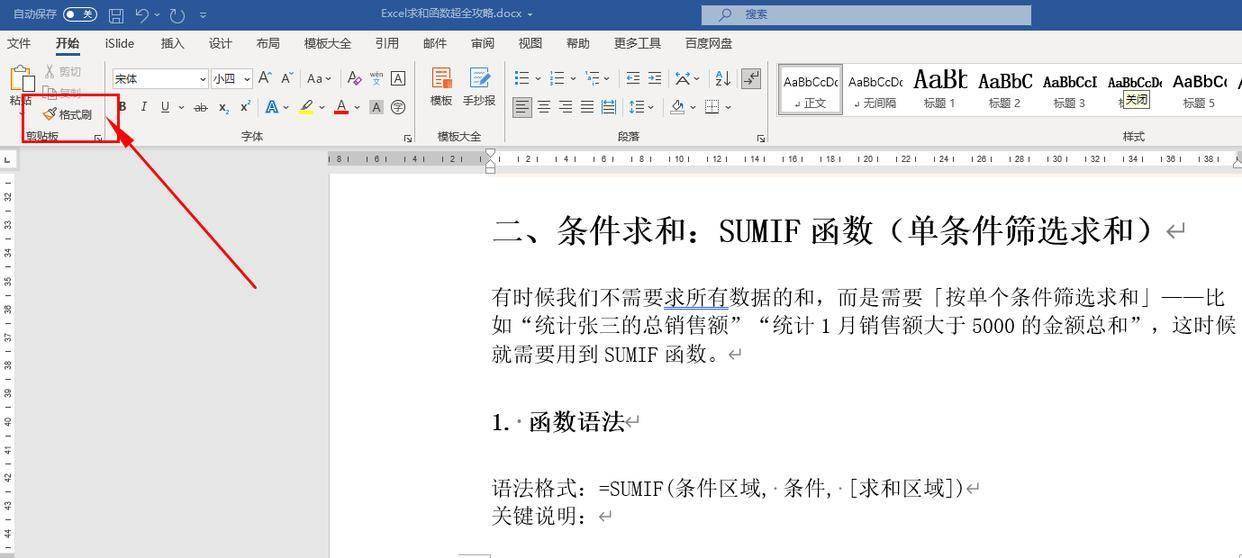This screenshot has width=1242, height=558.
Task: Apply the 标题 1 heading style
Action: click(x=939, y=89)
